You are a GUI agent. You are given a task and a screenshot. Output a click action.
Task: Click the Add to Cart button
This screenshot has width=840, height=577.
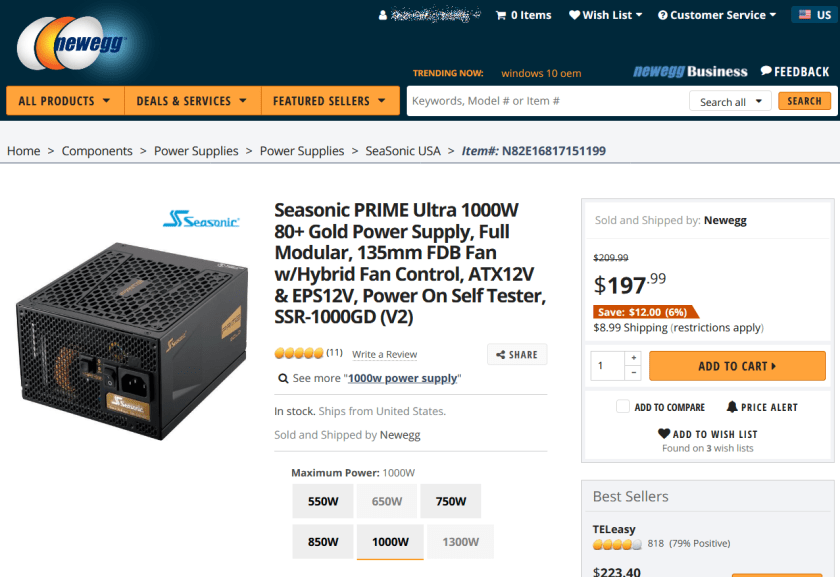pyautogui.click(x=737, y=366)
